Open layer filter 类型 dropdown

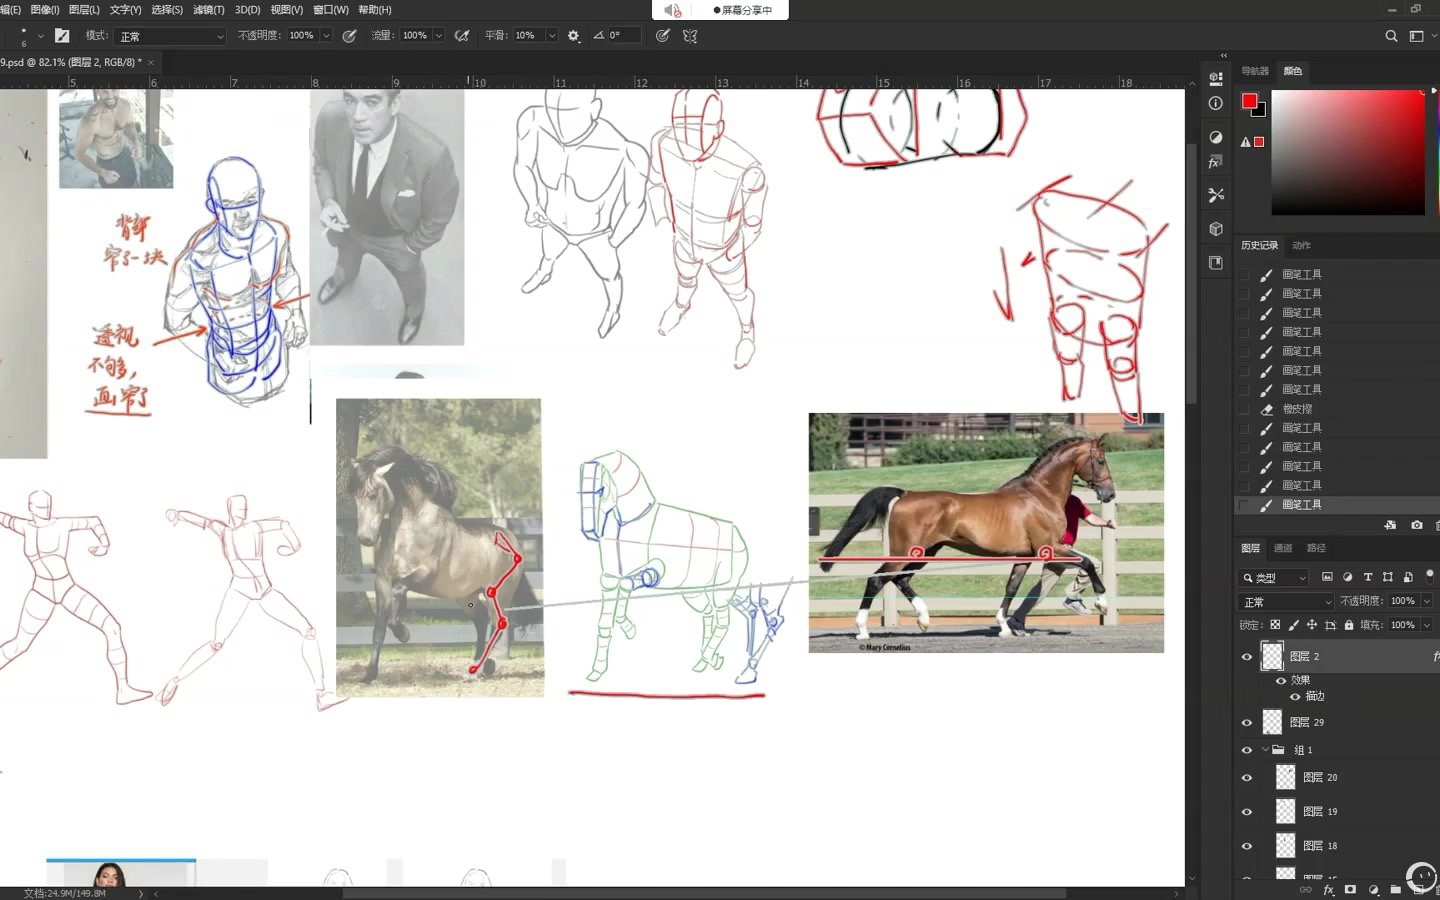[1274, 578]
